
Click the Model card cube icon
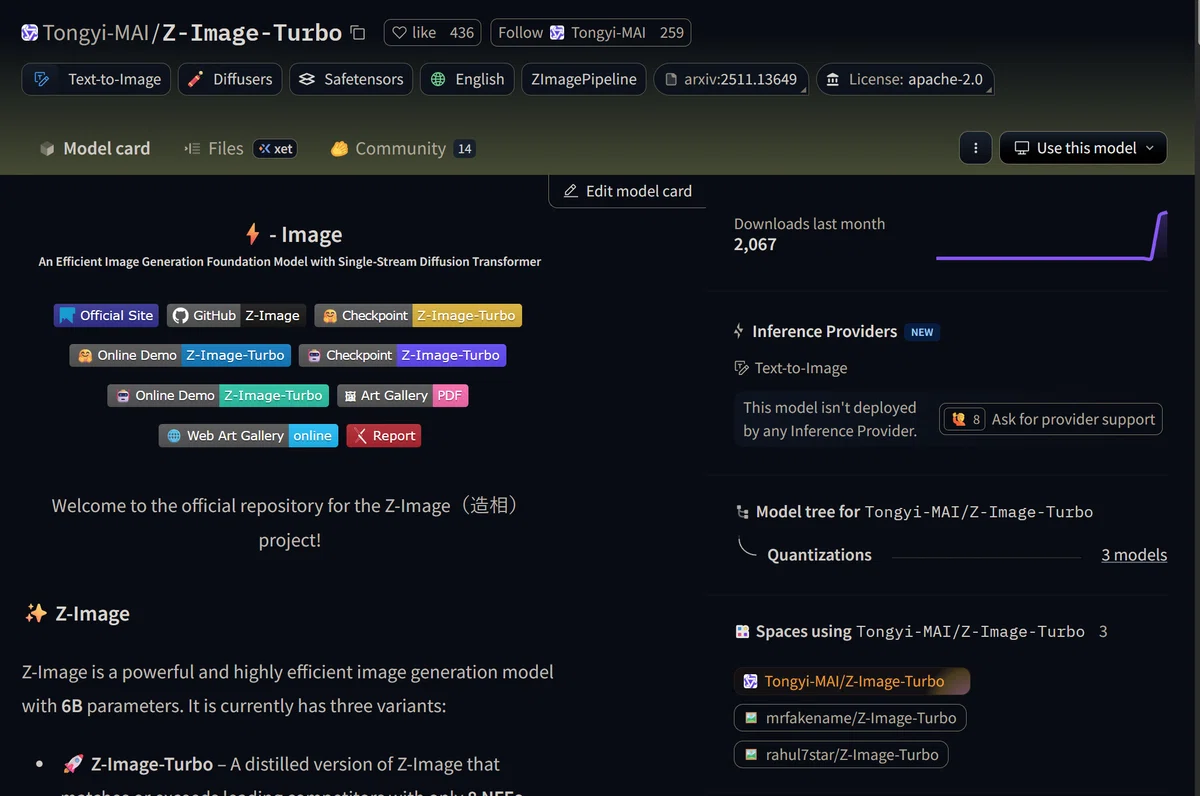tap(47, 149)
